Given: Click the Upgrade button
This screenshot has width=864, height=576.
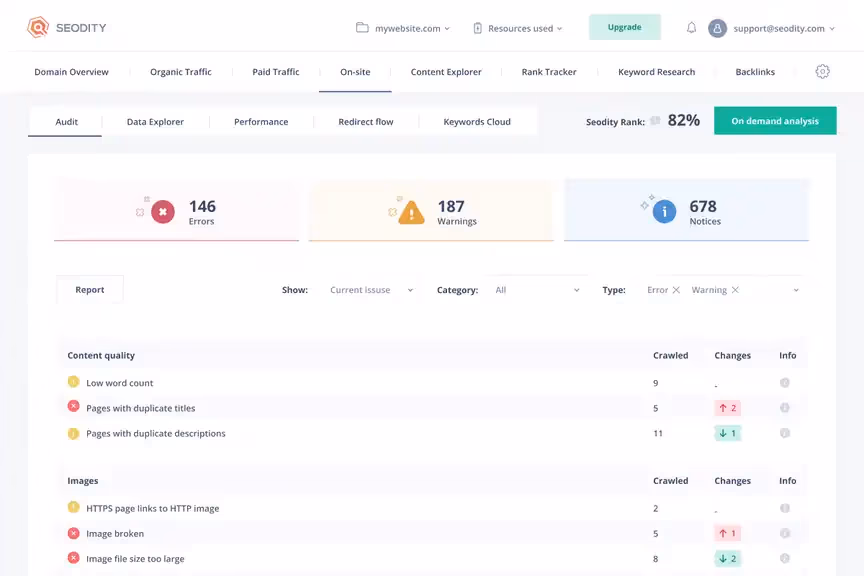Looking at the screenshot, I should [x=624, y=27].
